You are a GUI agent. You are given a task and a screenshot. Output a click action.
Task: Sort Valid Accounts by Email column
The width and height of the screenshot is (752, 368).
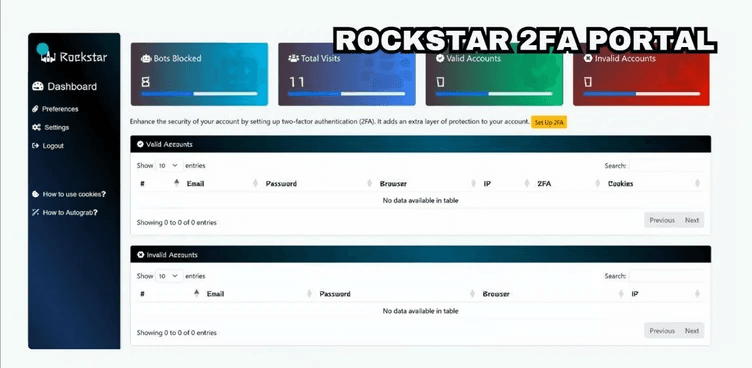[222, 183]
